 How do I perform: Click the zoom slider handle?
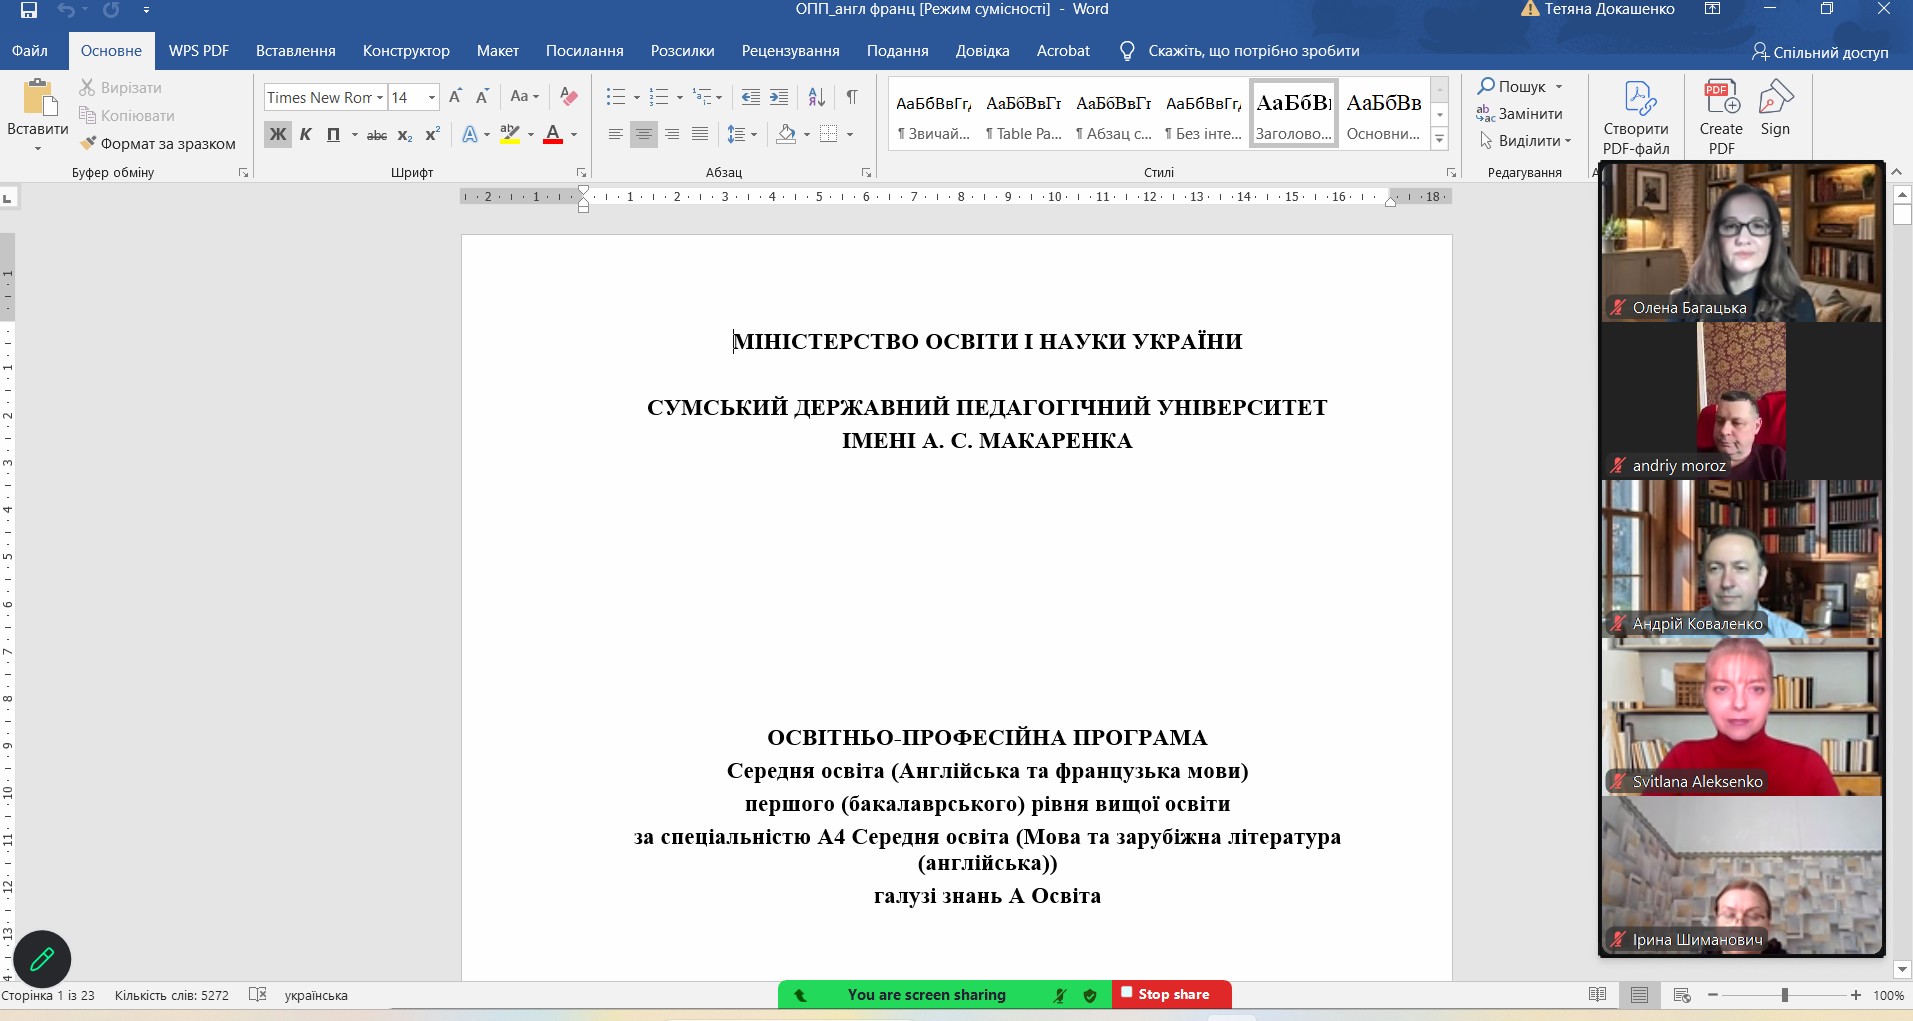pos(1785,995)
